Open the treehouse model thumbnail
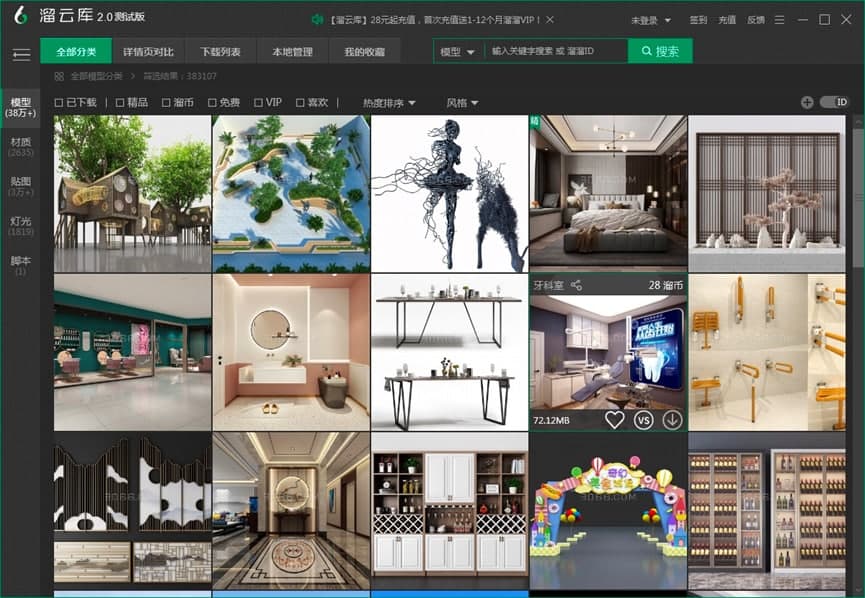This screenshot has height=598, width=865. pos(132,194)
